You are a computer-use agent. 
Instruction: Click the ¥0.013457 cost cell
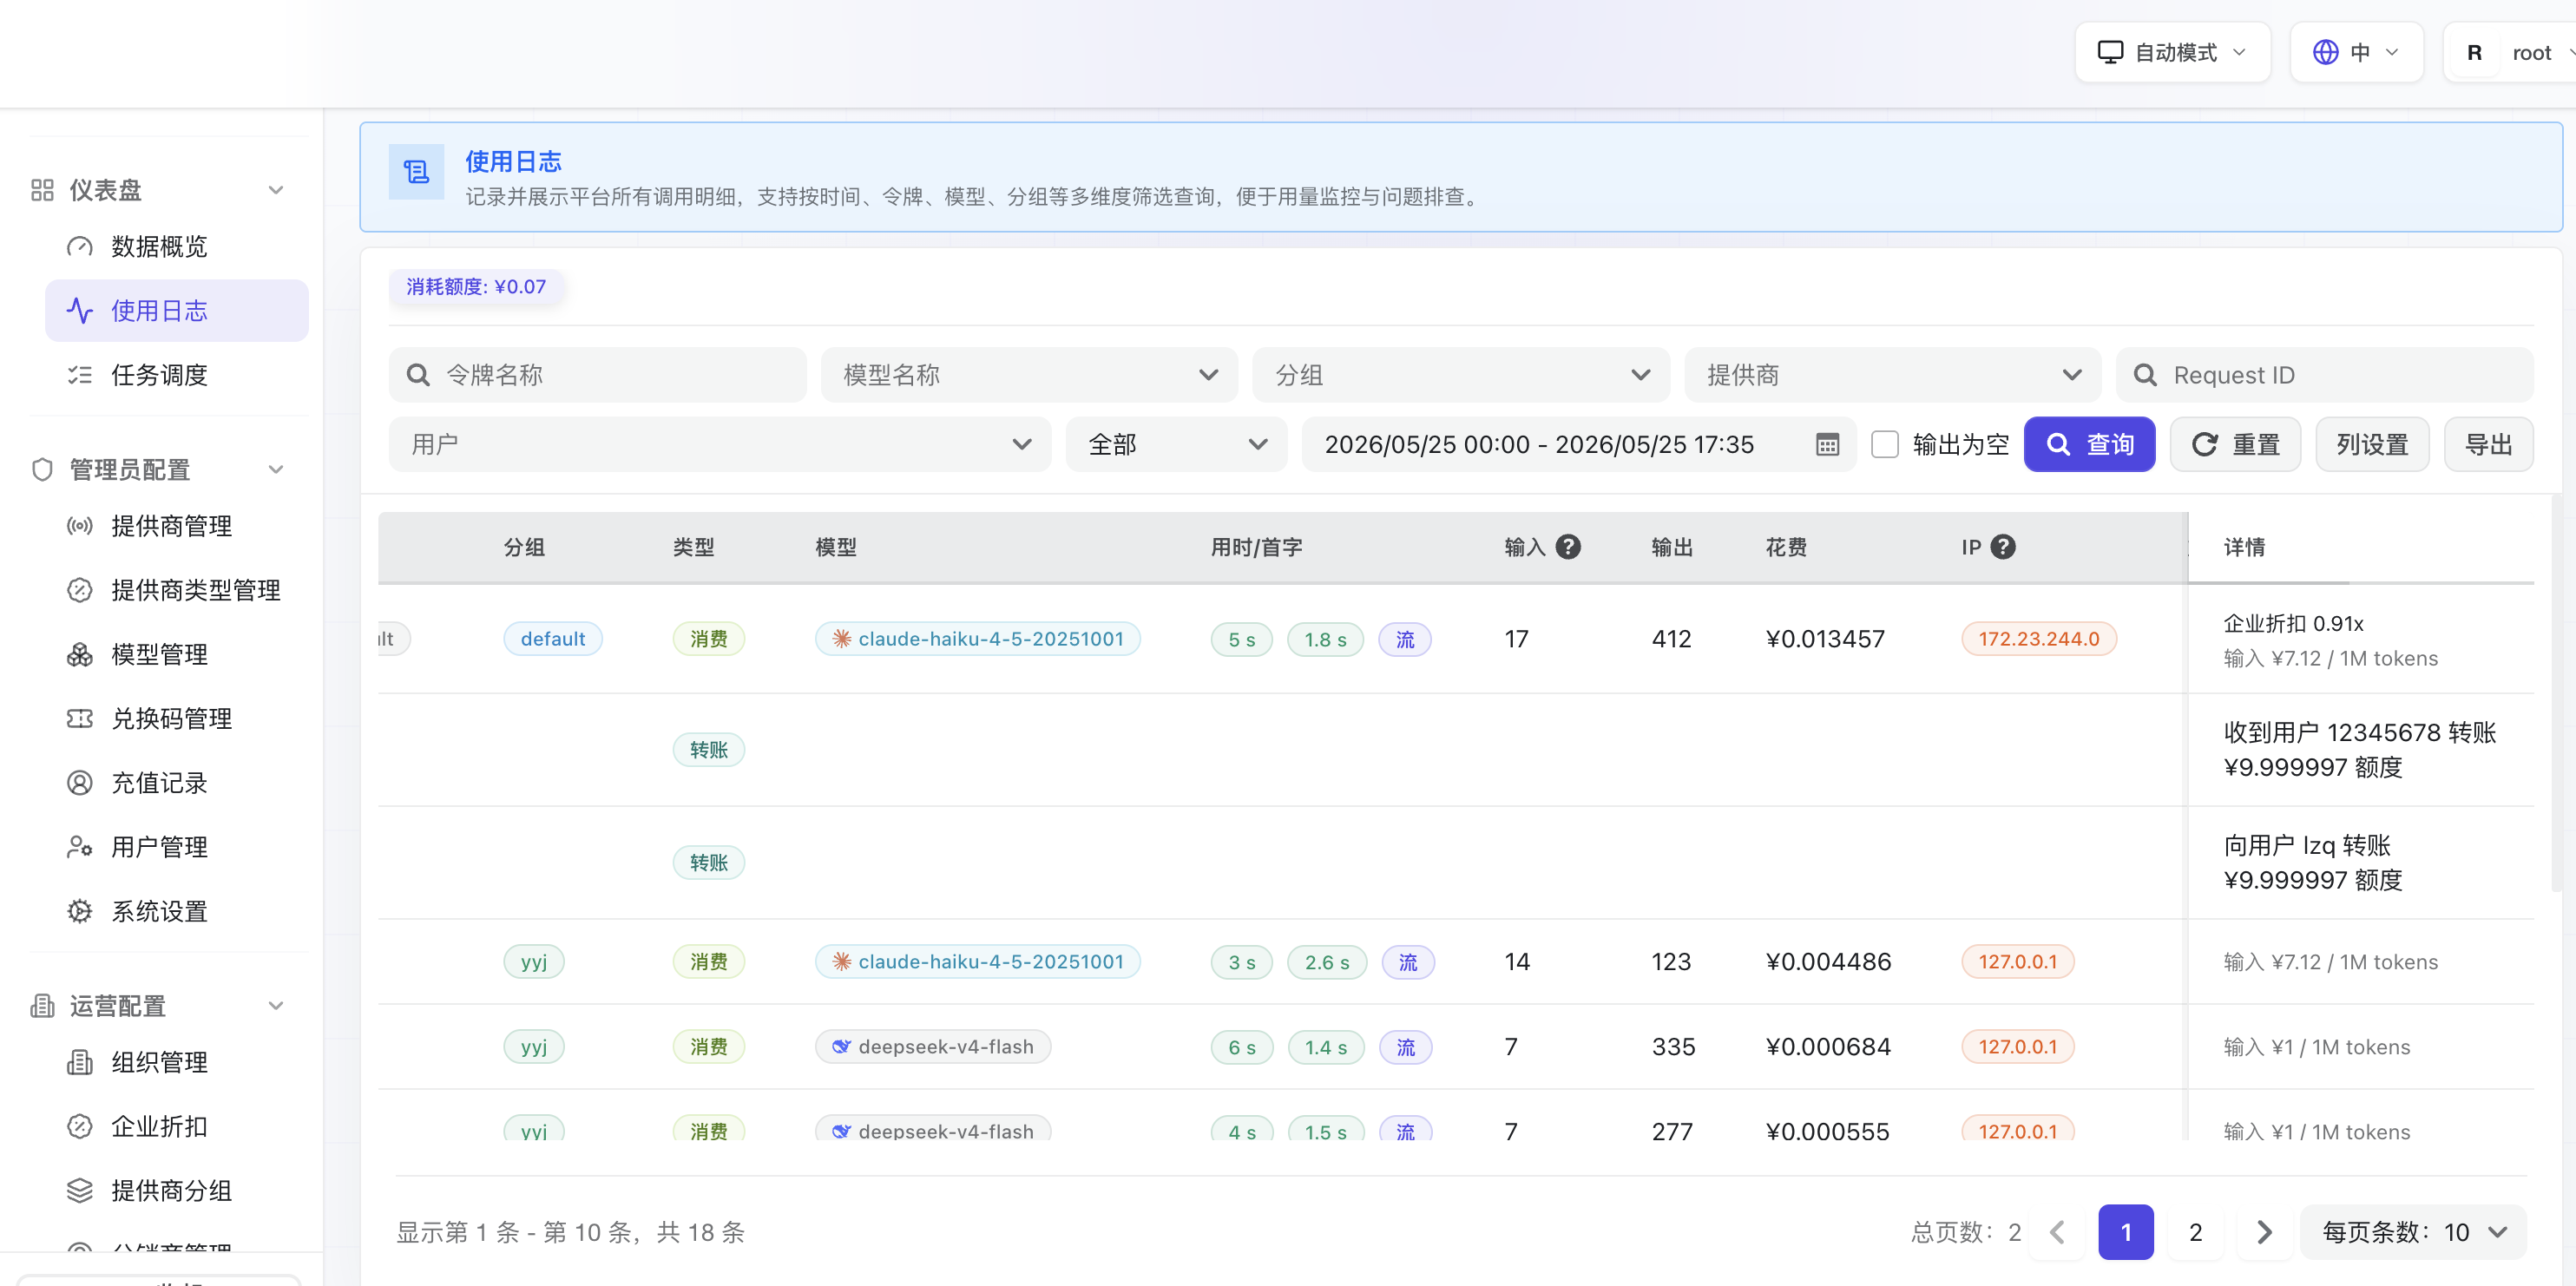[x=1825, y=638]
